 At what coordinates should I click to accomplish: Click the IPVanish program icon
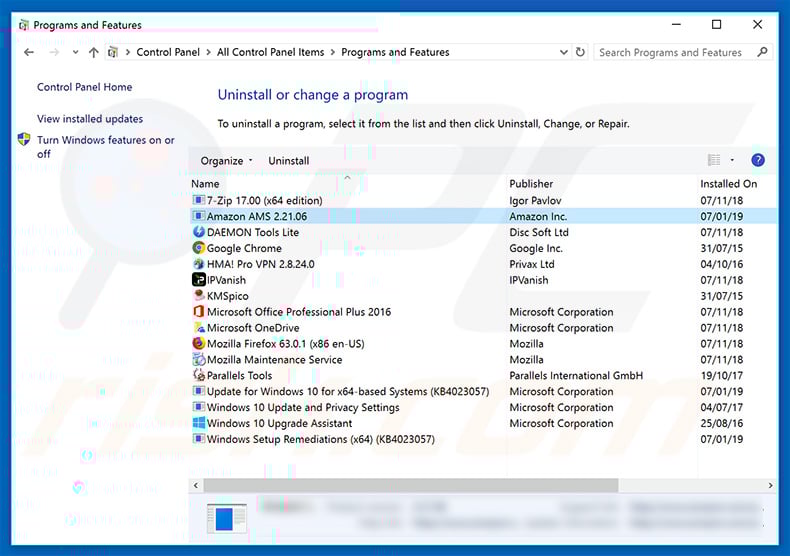click(199, 280)
